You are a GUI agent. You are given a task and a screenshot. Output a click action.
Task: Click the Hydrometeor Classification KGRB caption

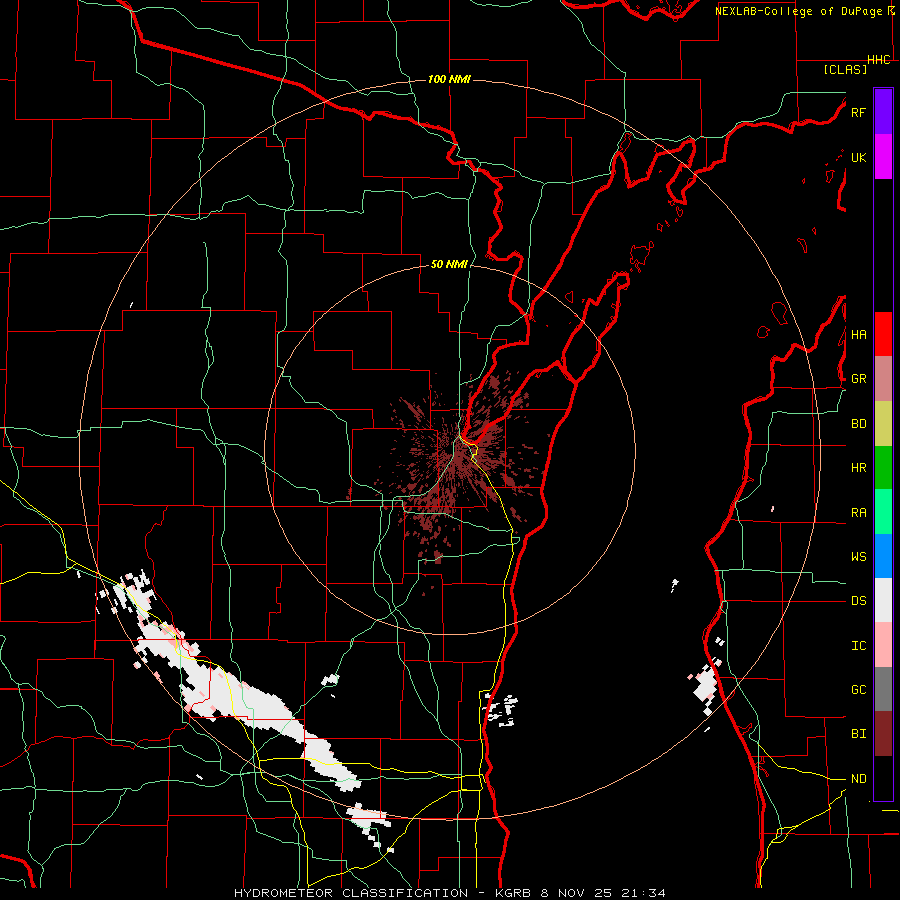coord(450,893)
